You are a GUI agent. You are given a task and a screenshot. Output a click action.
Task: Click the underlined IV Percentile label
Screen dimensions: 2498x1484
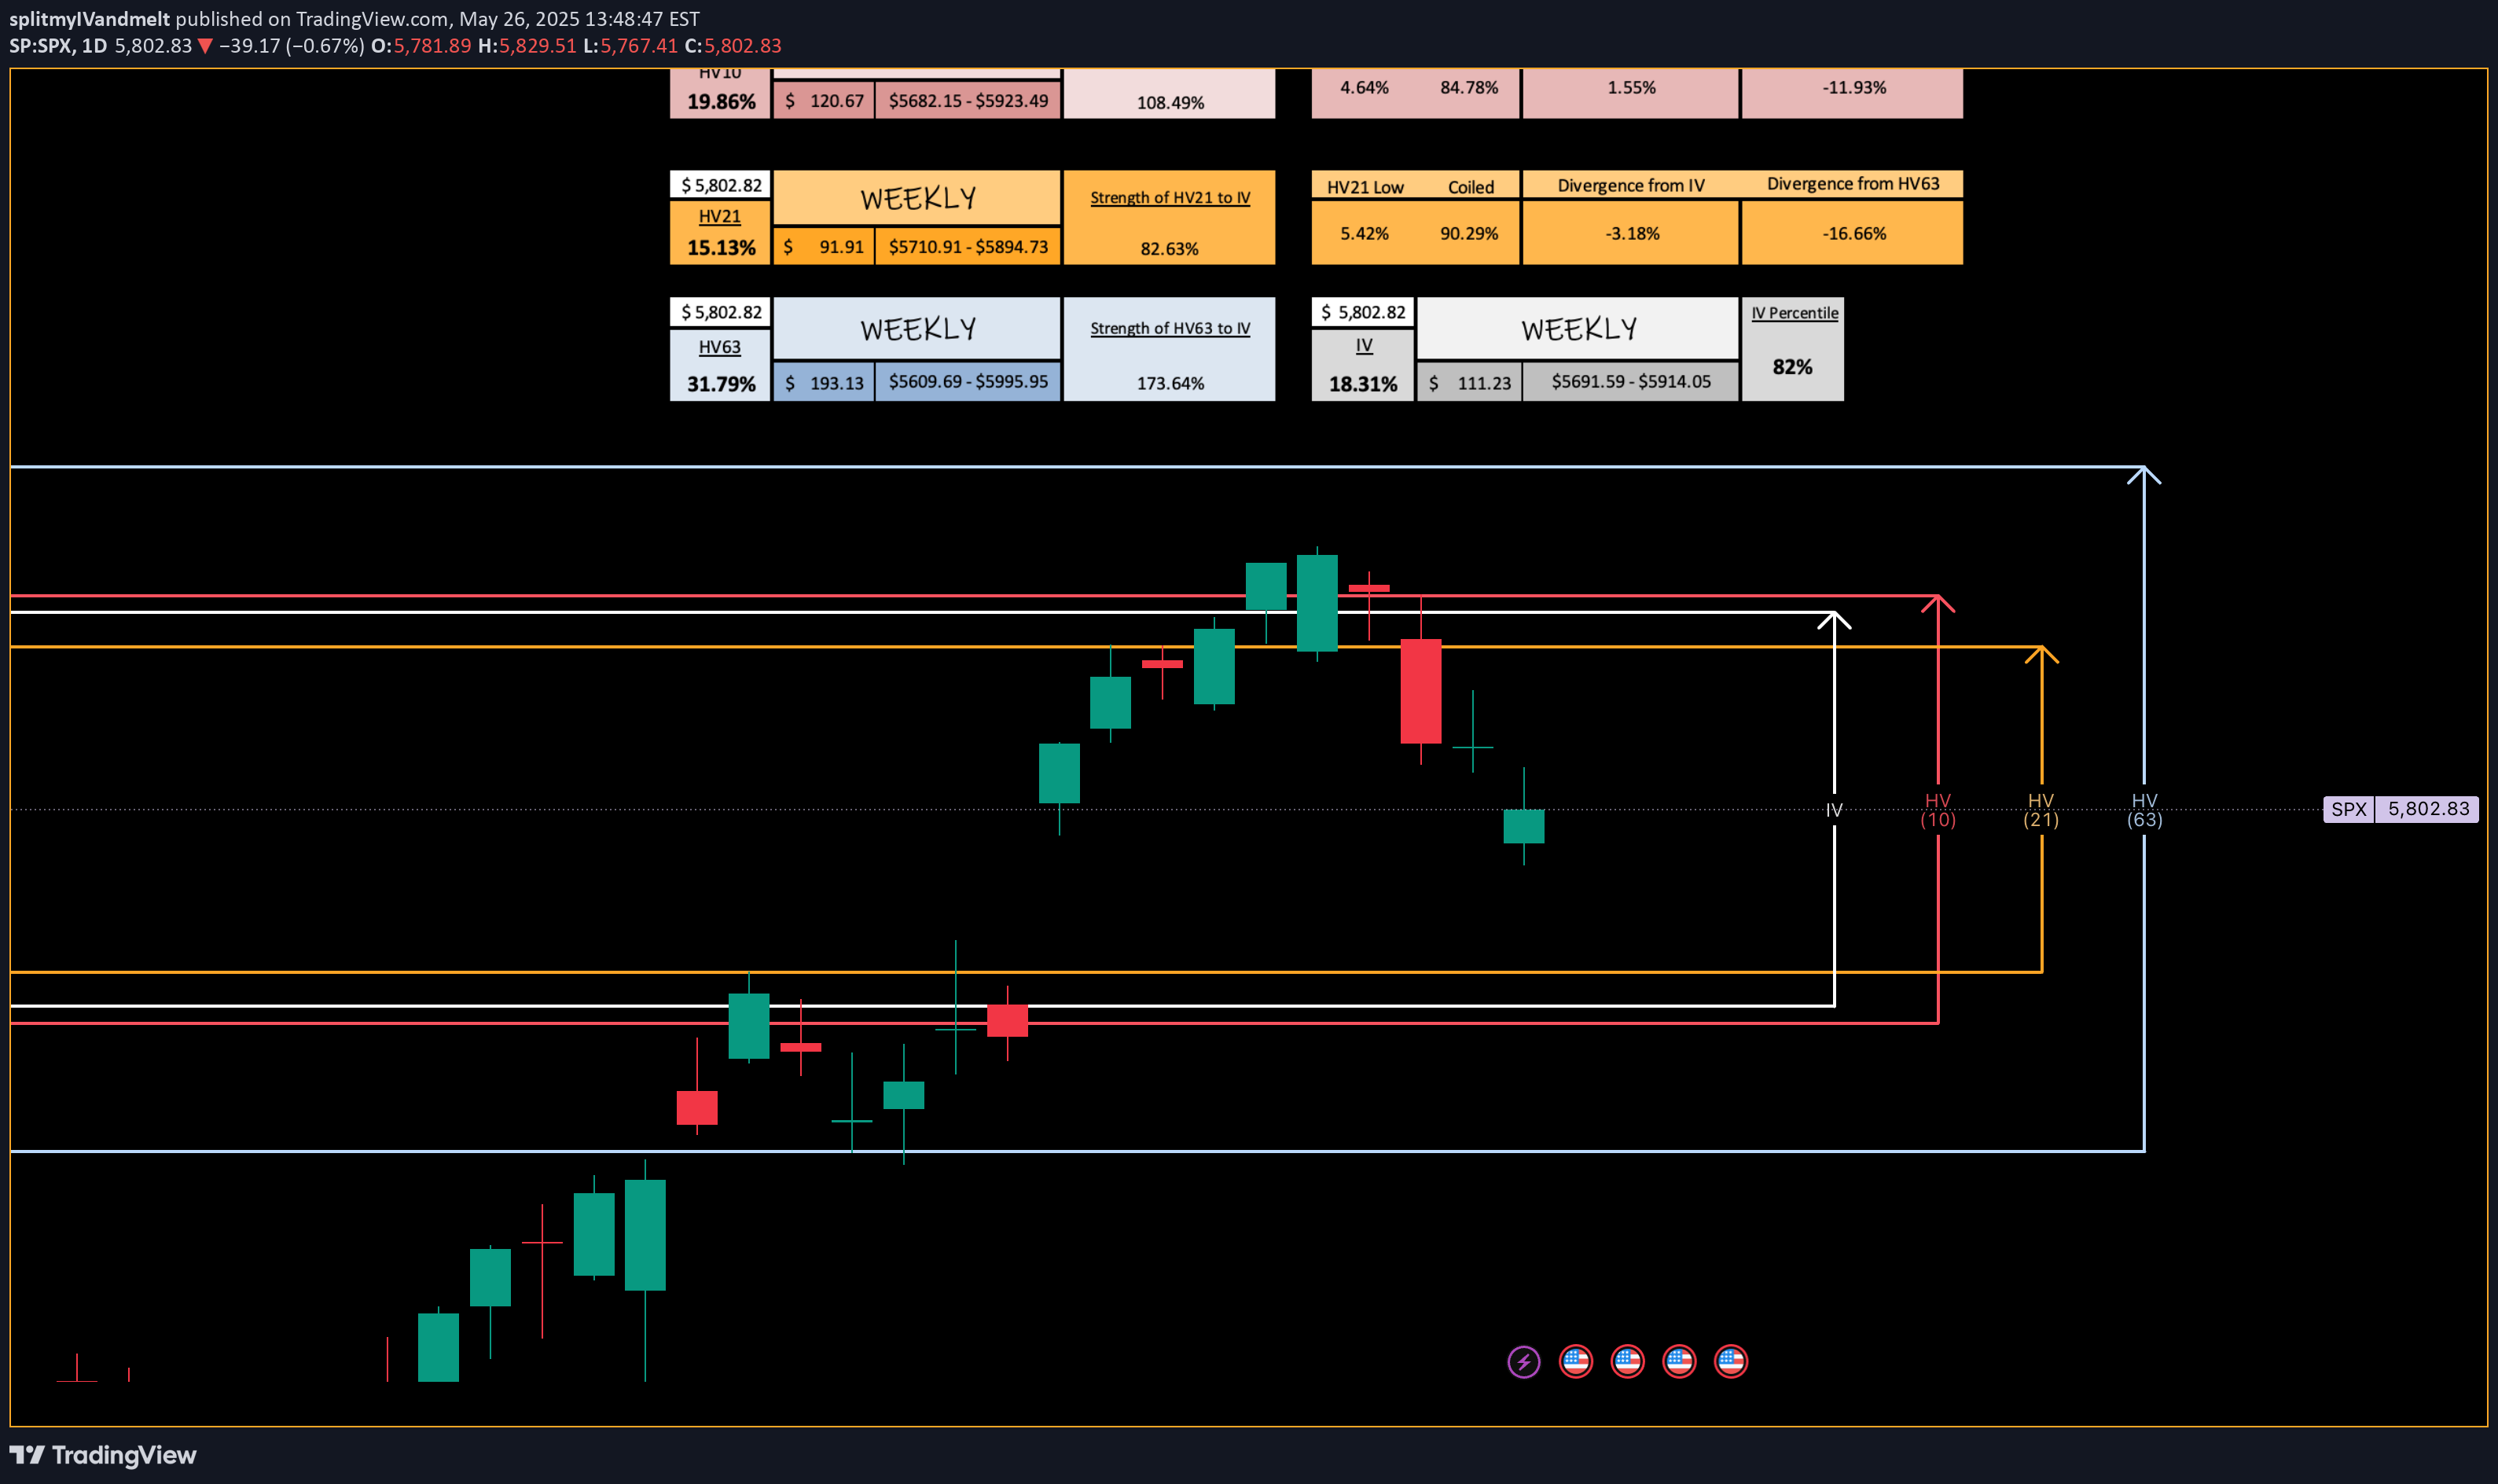pos(1794,313)
